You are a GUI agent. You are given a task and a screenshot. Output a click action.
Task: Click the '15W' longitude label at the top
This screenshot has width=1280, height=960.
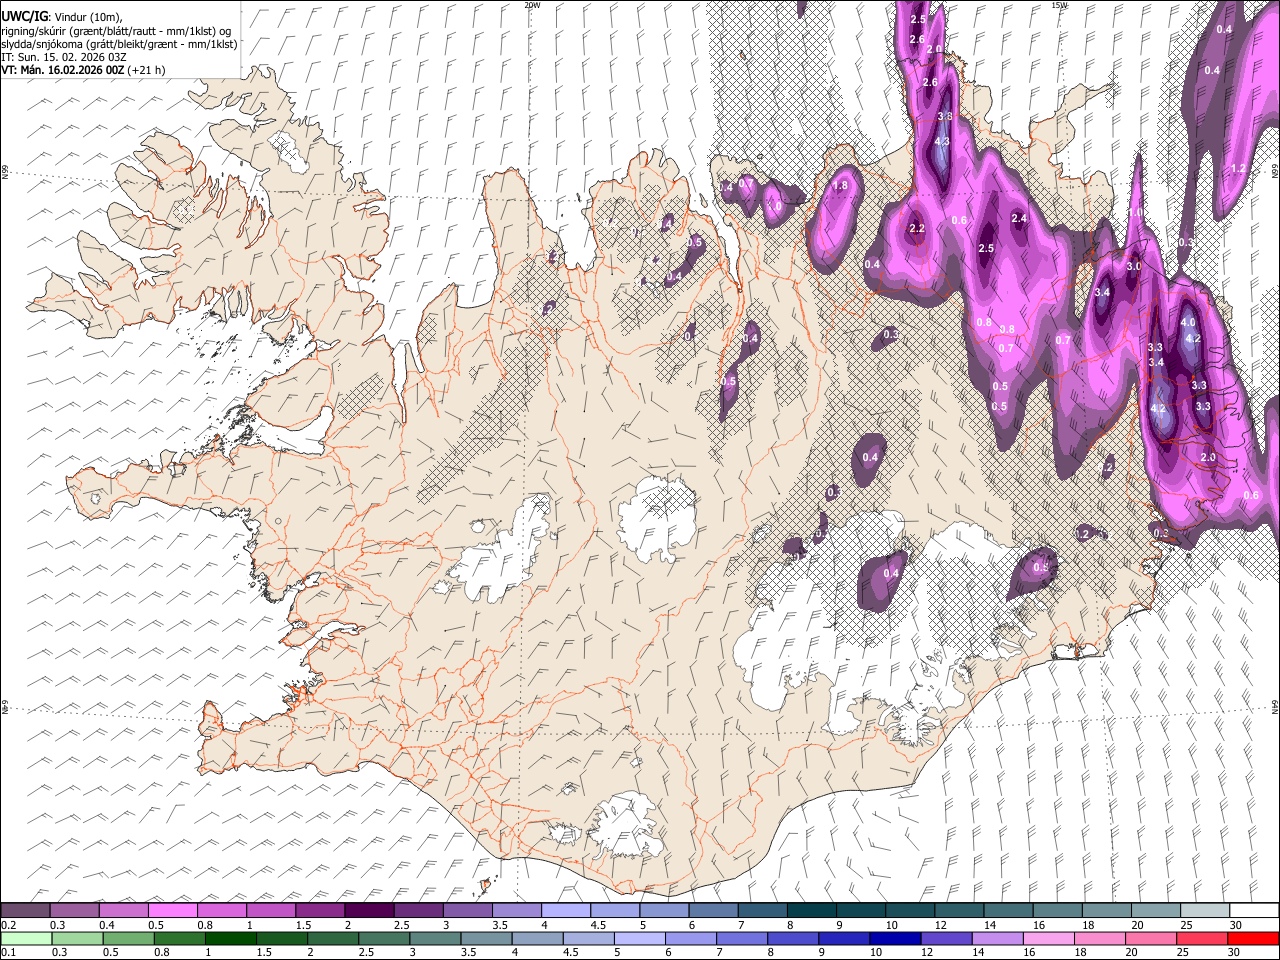tap(1060, 5)
